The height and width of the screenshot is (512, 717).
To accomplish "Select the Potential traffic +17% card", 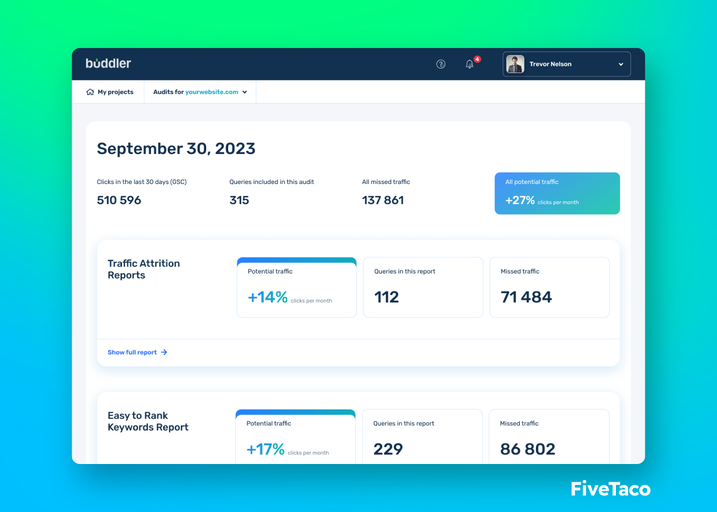I will tap(295, 437).
